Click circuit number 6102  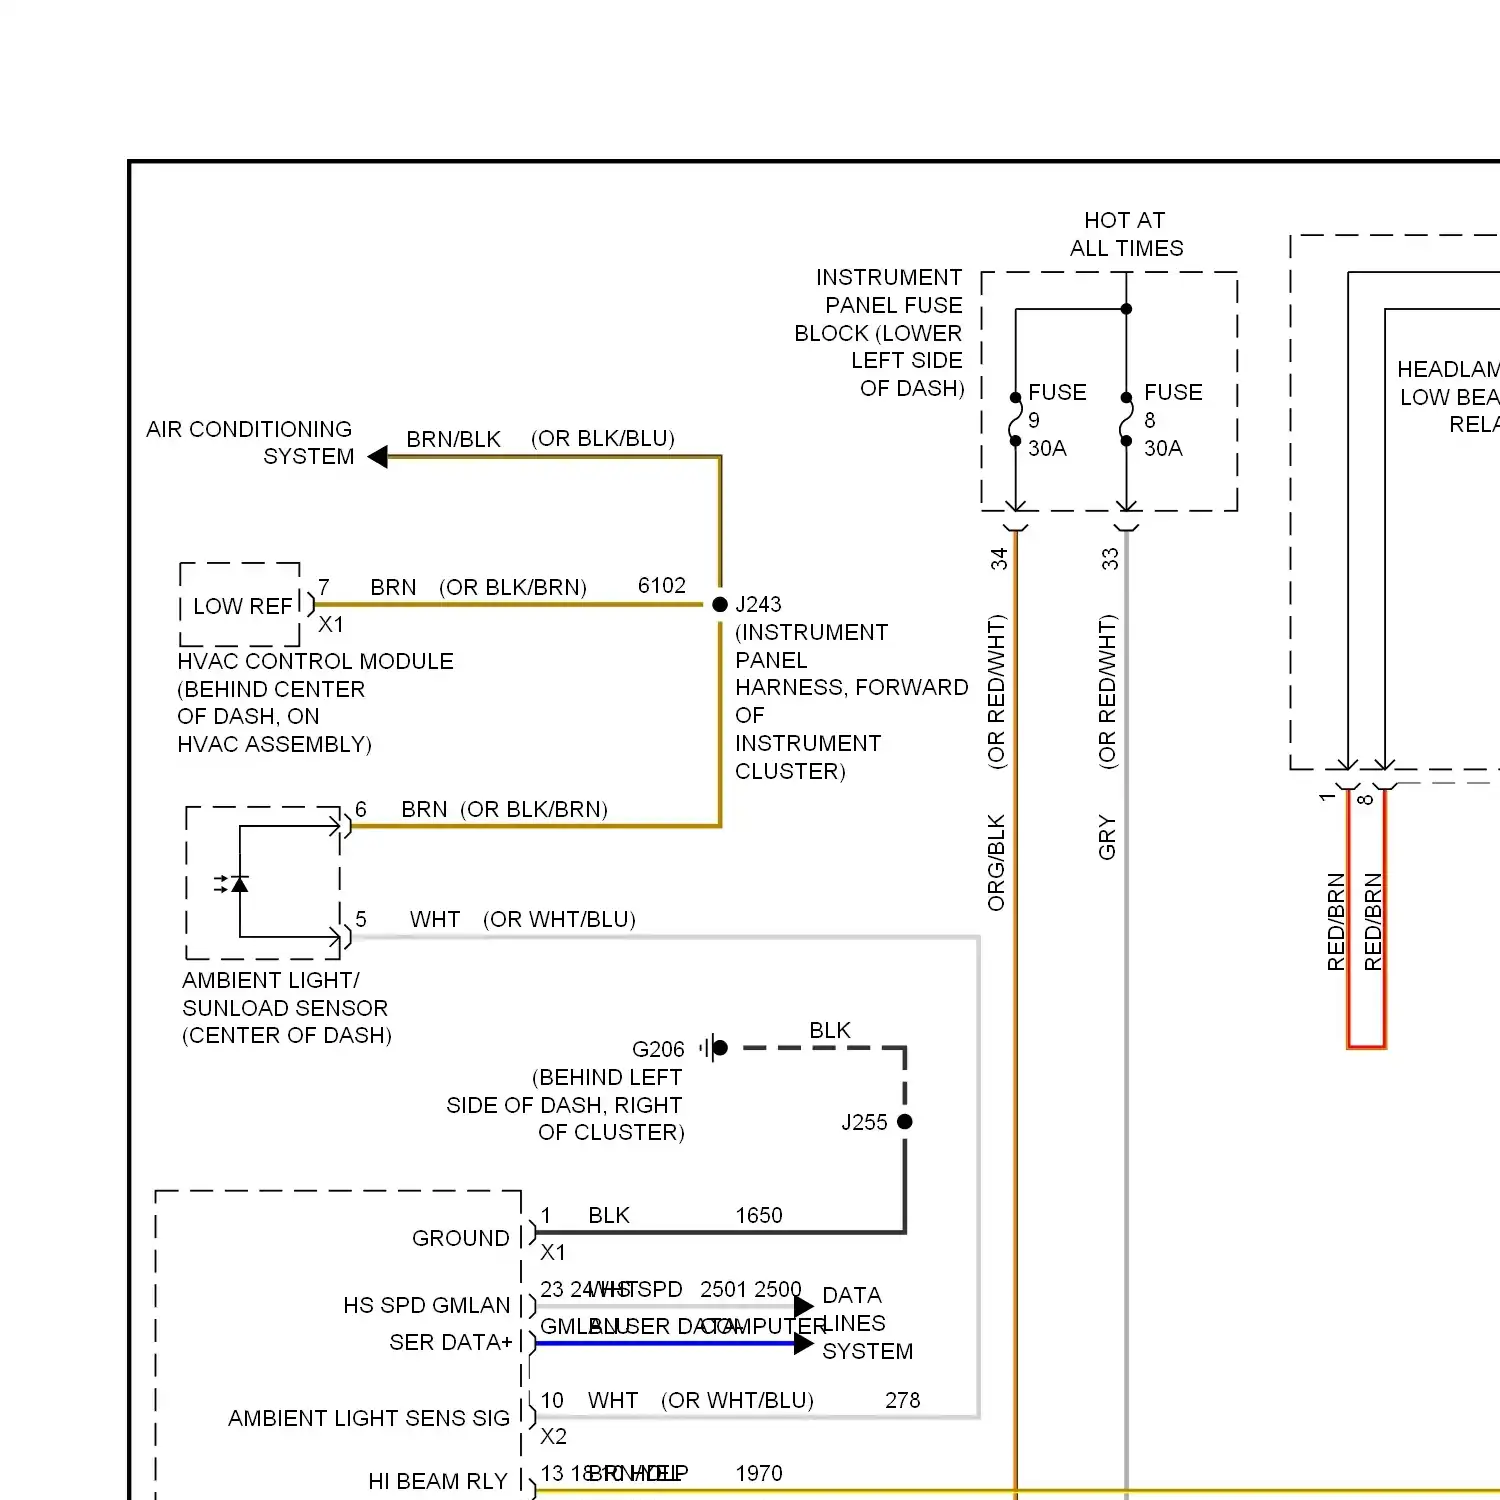click(x=662, y=585)
